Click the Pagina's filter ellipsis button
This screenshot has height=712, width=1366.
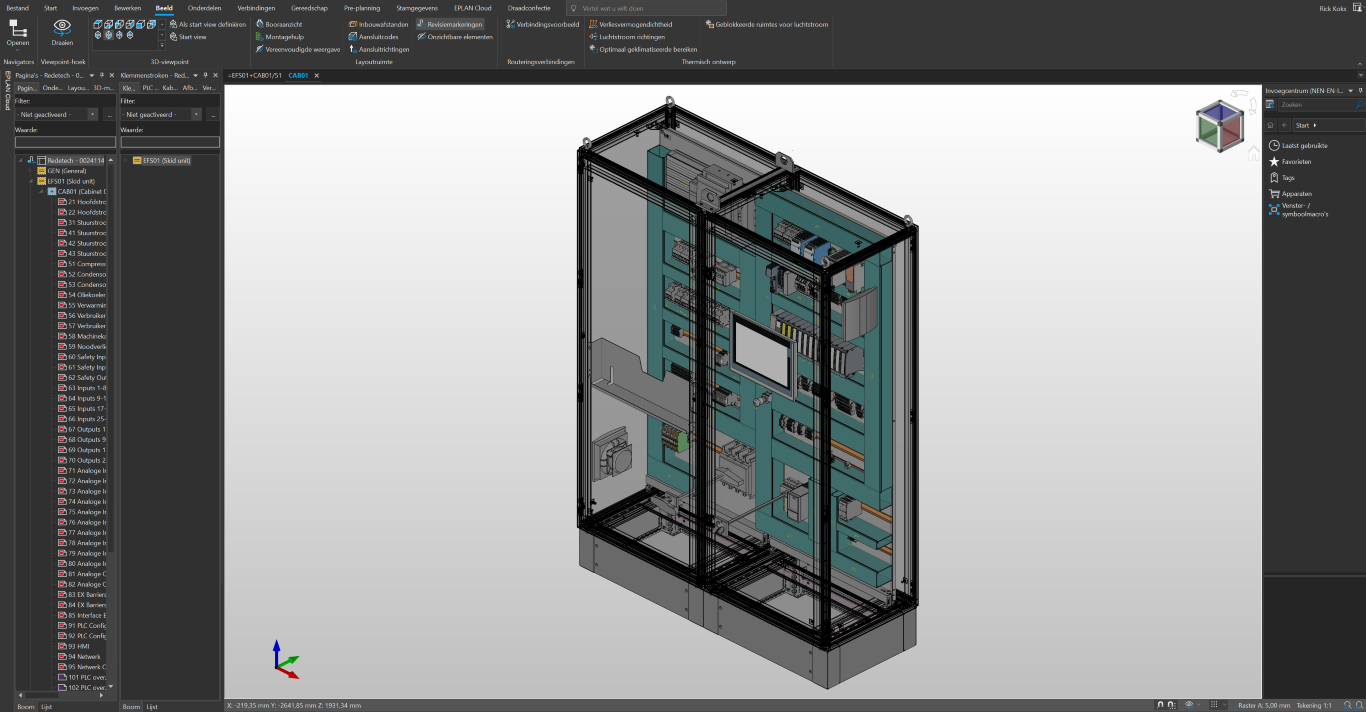[108, 115]
